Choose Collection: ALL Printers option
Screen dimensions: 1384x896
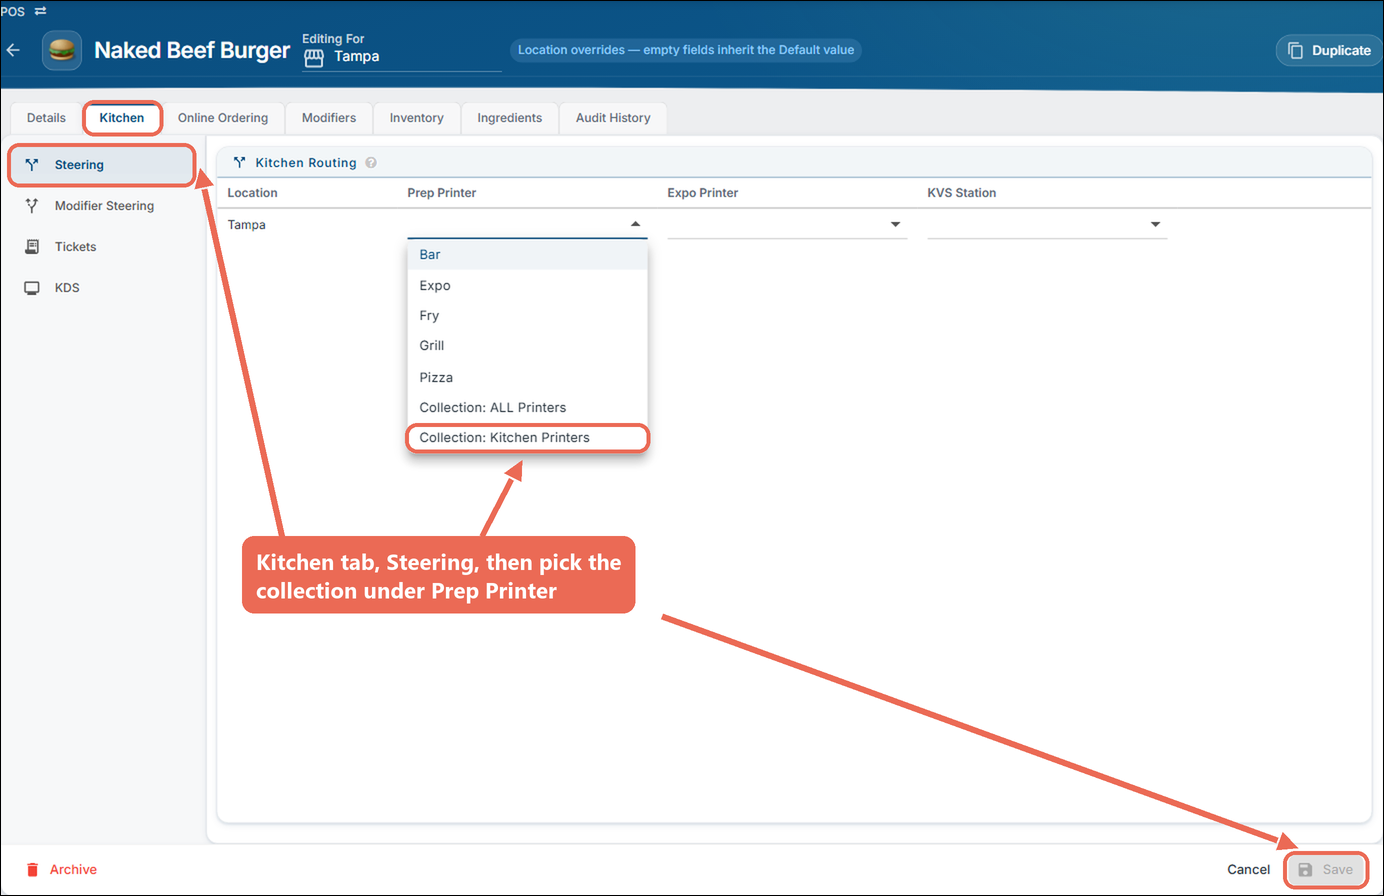click(x=527, y=408)
